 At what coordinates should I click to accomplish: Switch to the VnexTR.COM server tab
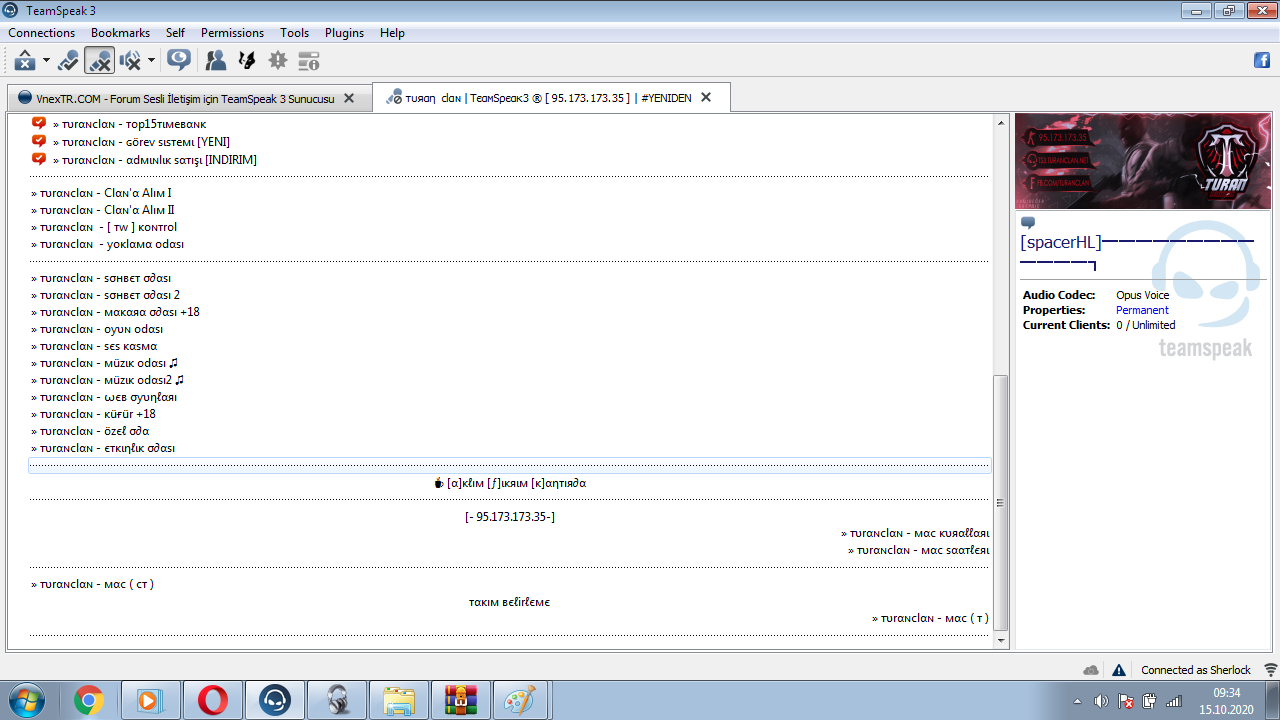click(185, 98)
